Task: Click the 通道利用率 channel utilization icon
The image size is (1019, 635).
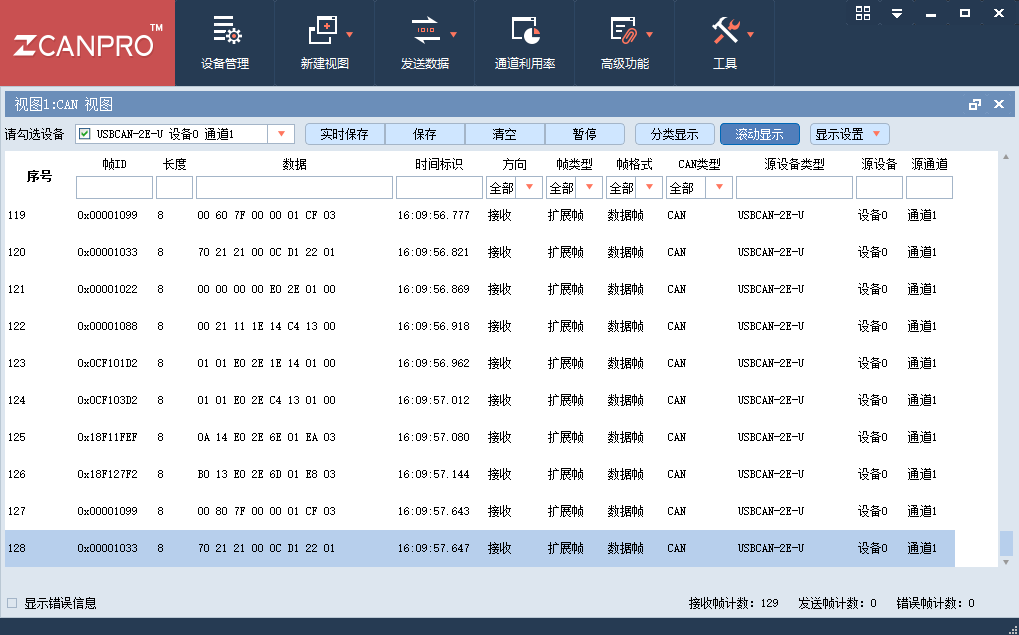Action: point(525,40)
